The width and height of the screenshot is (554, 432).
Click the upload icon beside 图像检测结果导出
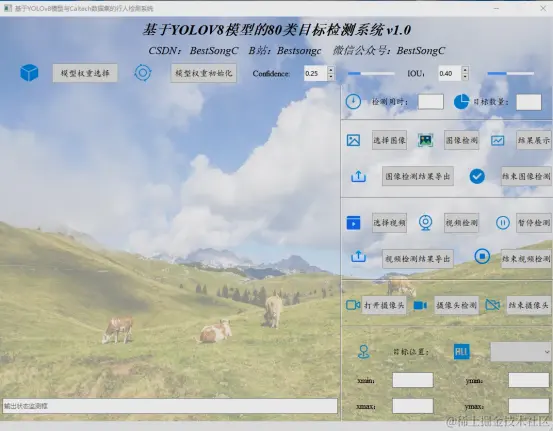(x=358, y=176)
